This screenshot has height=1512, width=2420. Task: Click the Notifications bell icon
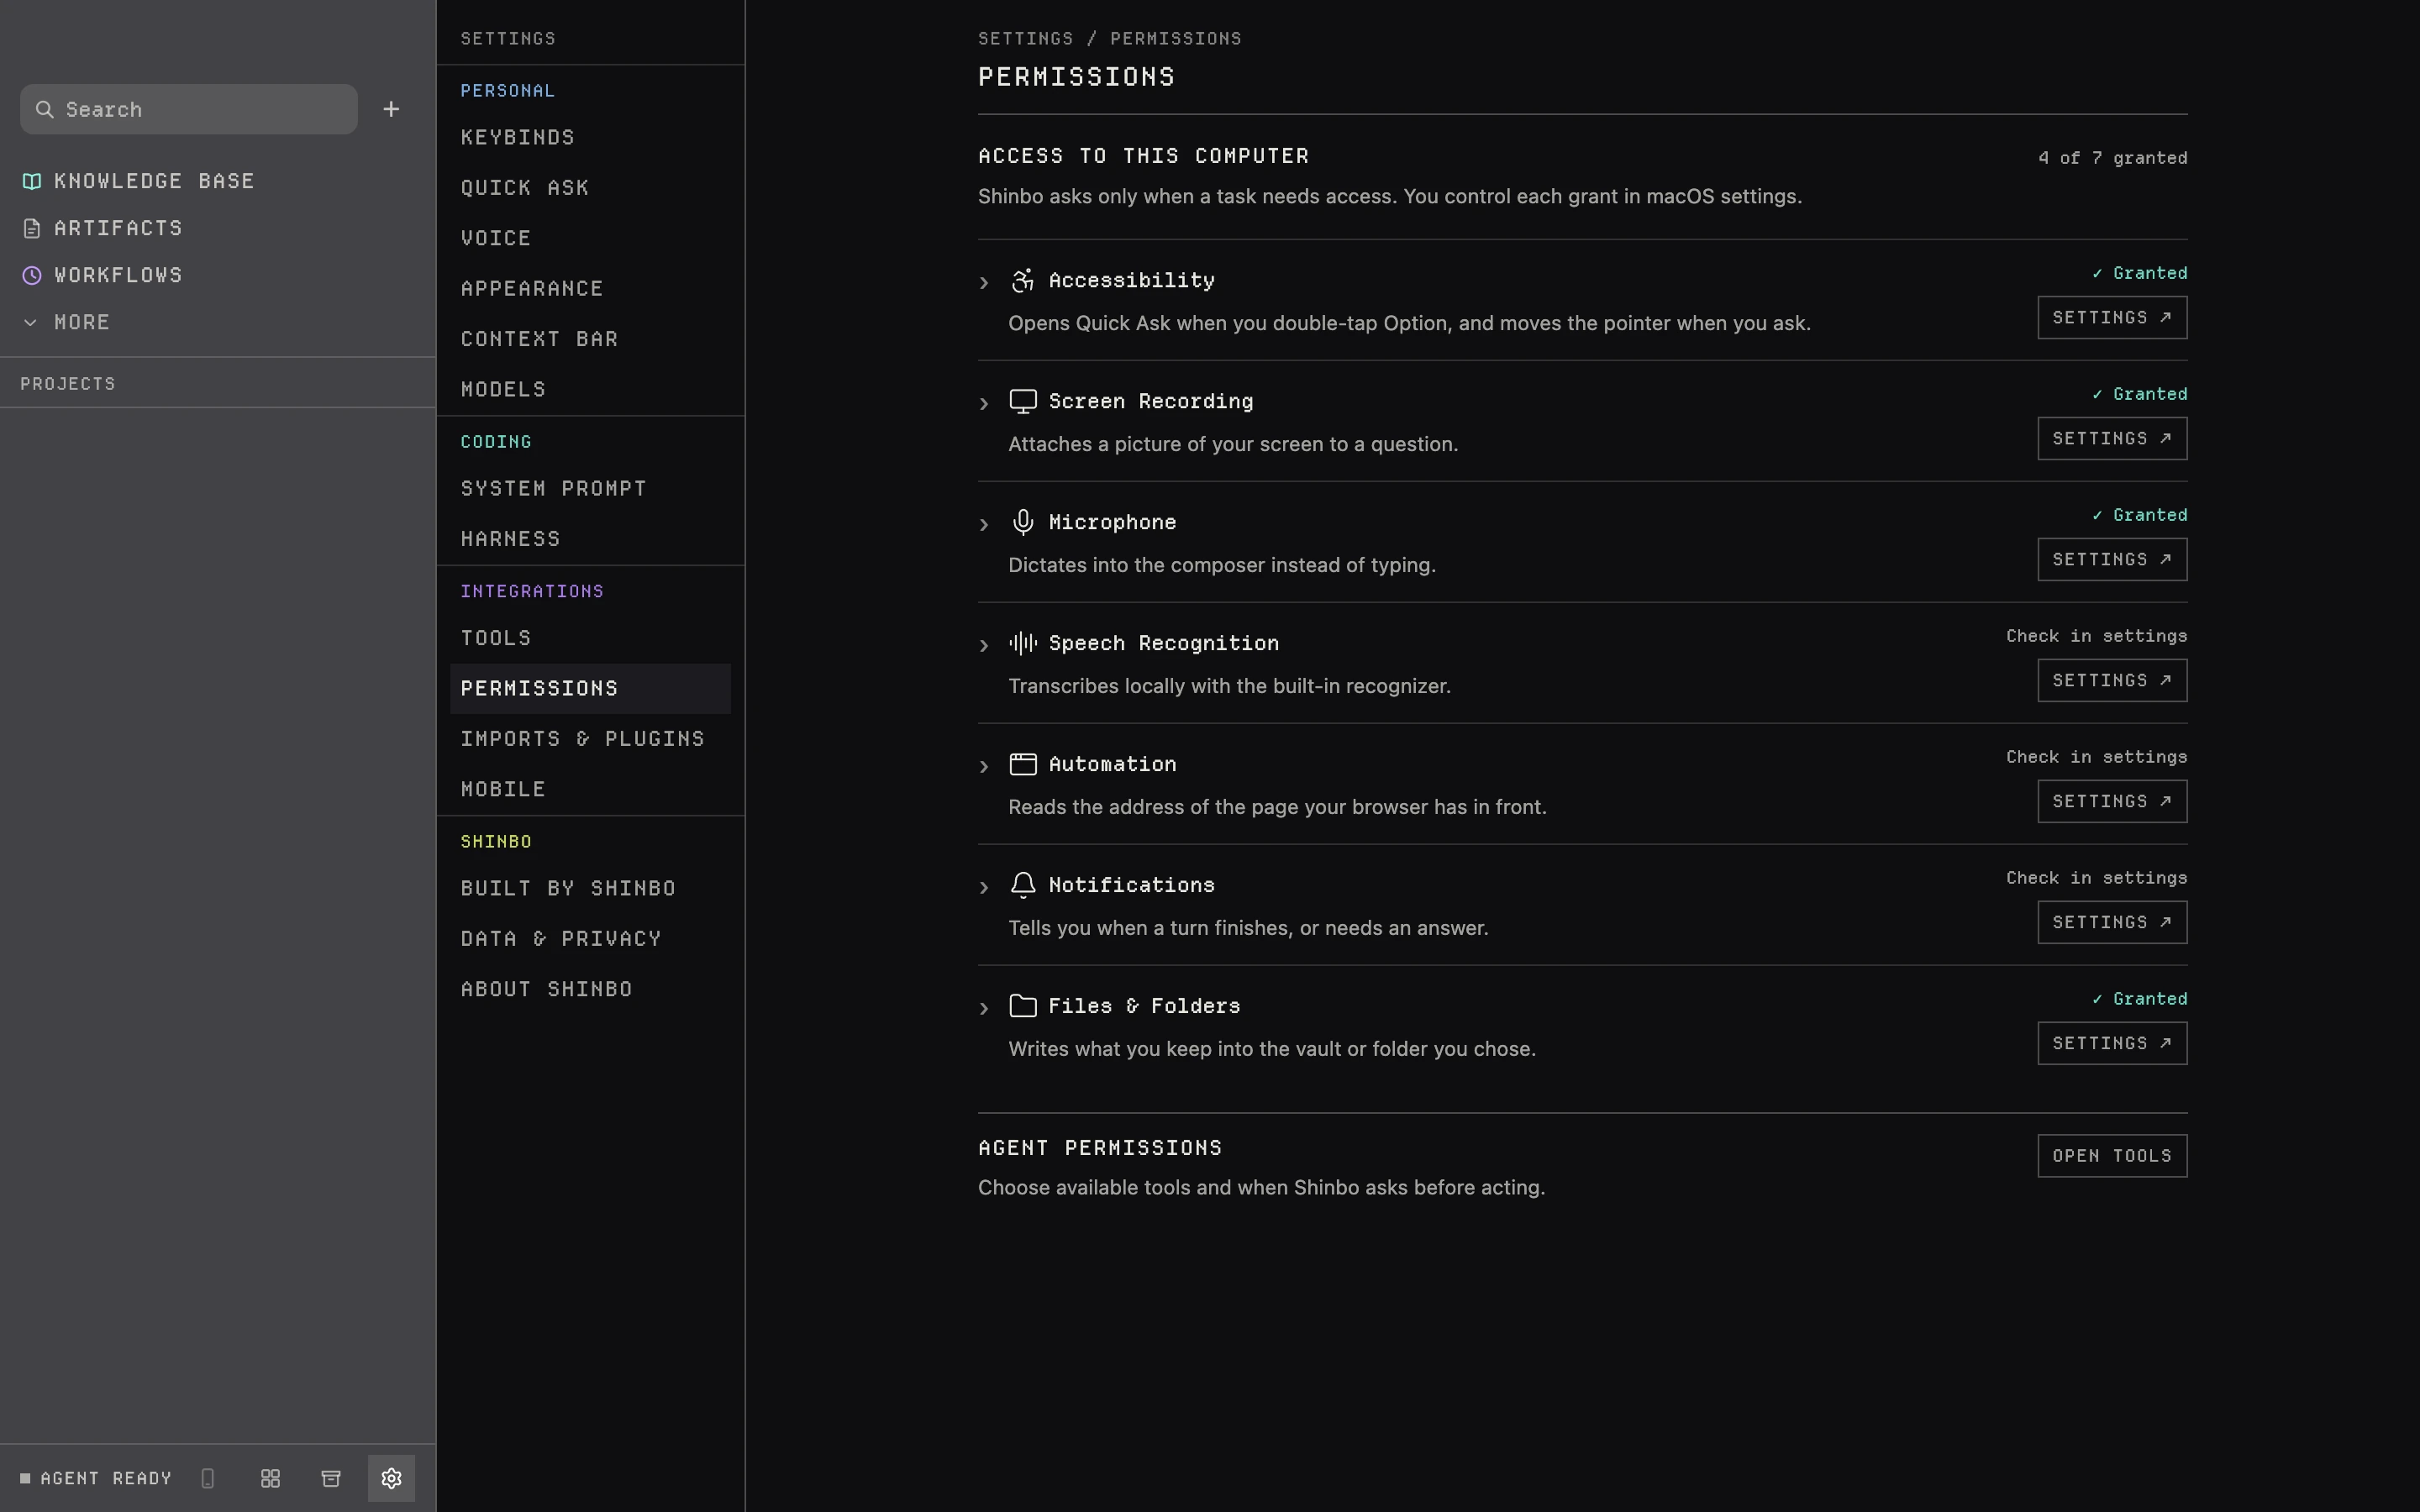point(1022,885)
